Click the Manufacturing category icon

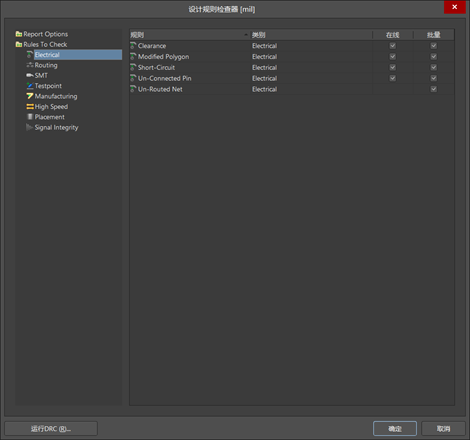[x=30, y=96]
